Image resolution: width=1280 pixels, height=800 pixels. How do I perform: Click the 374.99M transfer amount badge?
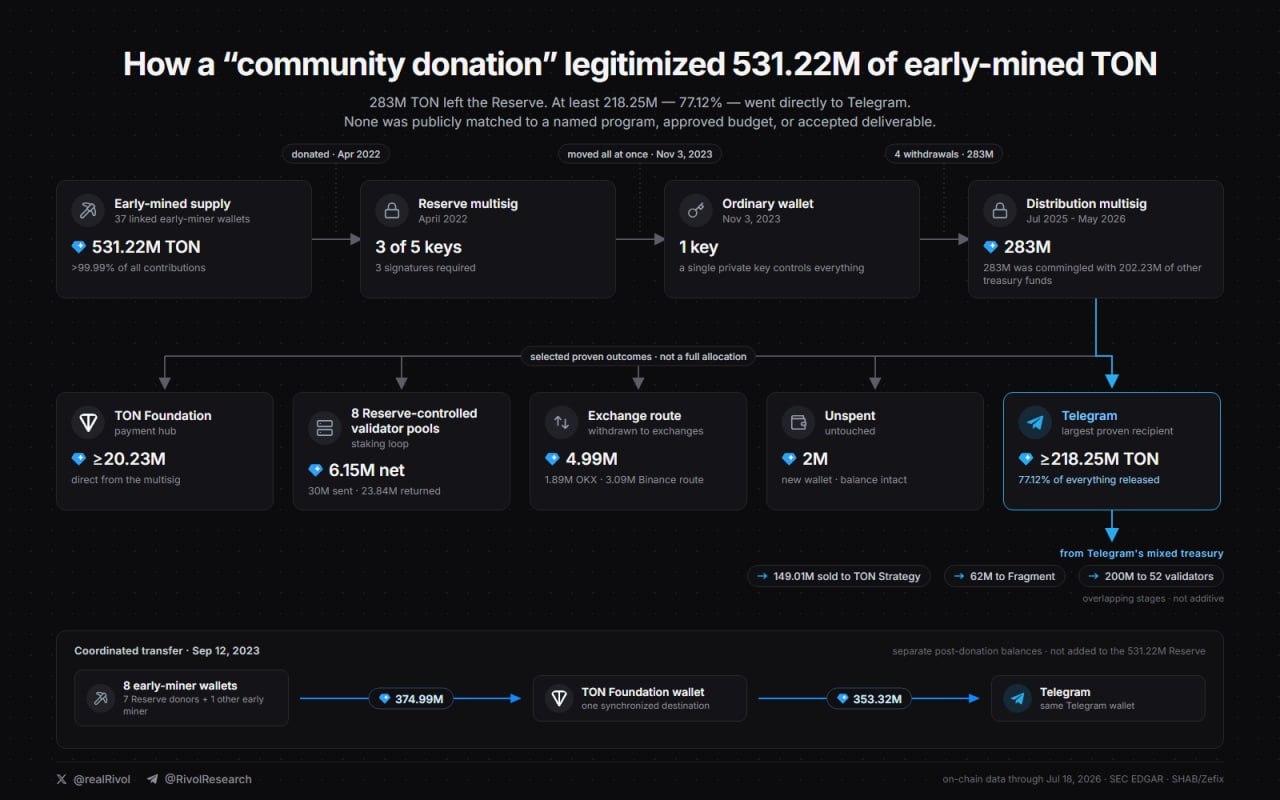point(411,699)
